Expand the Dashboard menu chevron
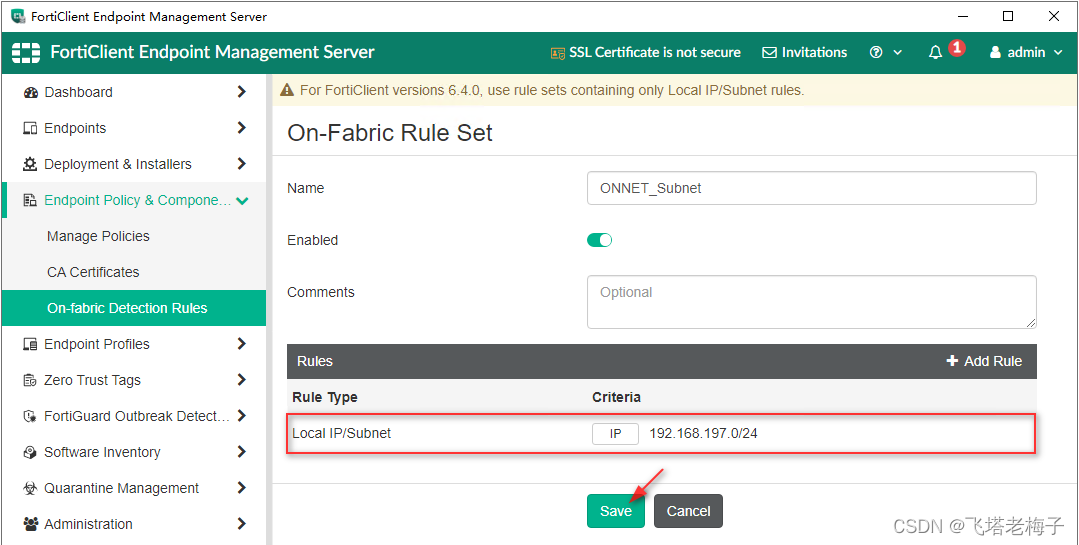The height and width of the screenshot is (545, 1079). pyautogui.click(x=242, y=92)
